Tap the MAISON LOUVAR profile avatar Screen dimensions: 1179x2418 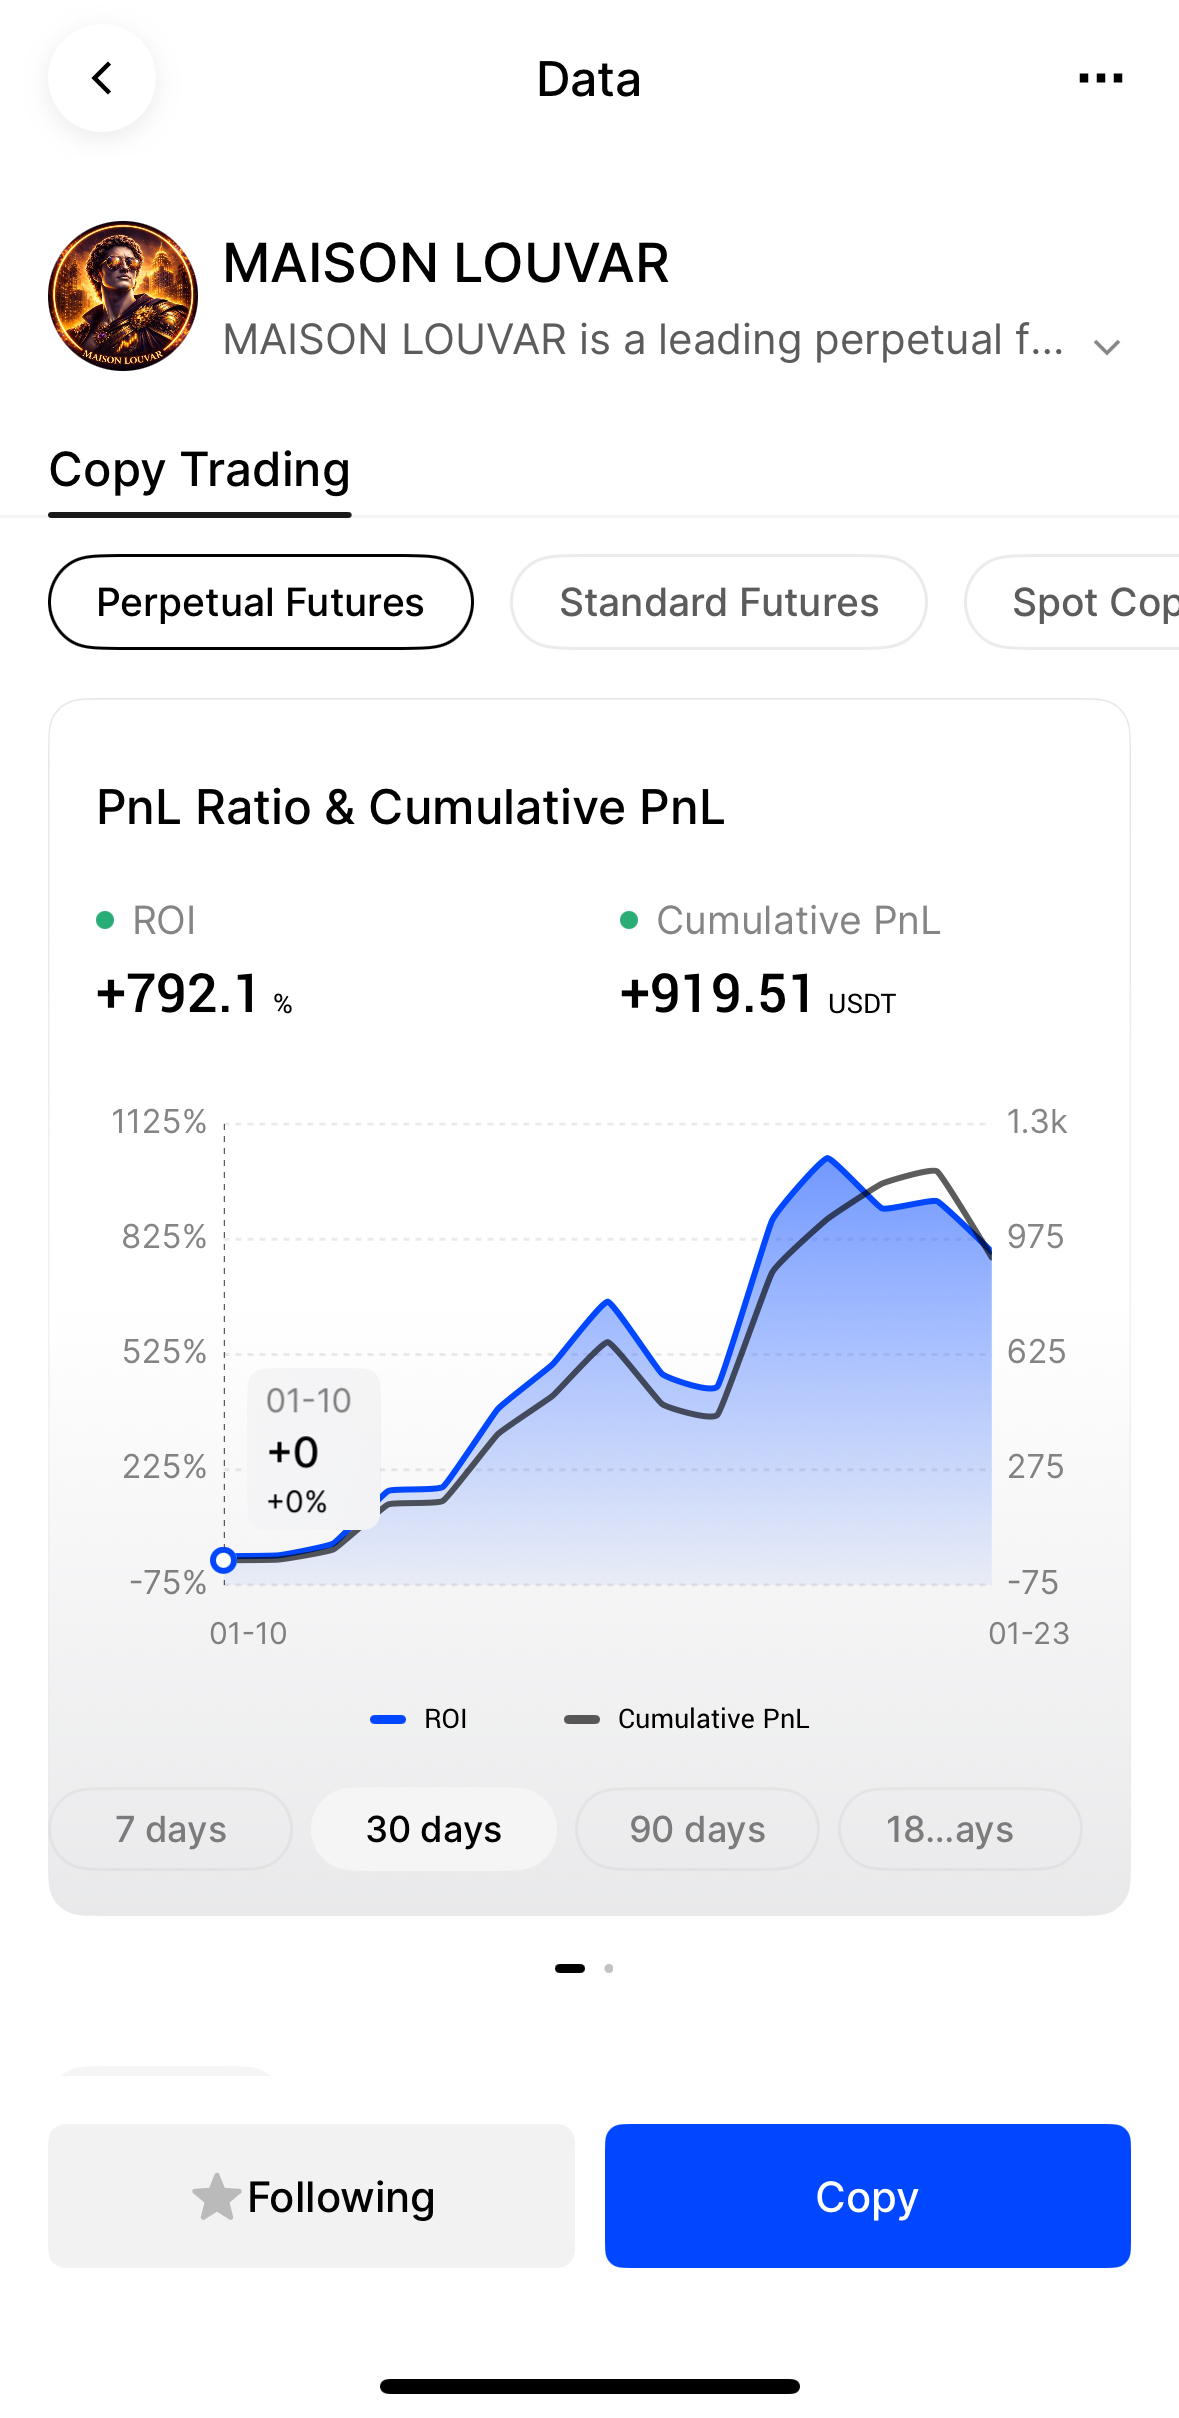(123, 296)
